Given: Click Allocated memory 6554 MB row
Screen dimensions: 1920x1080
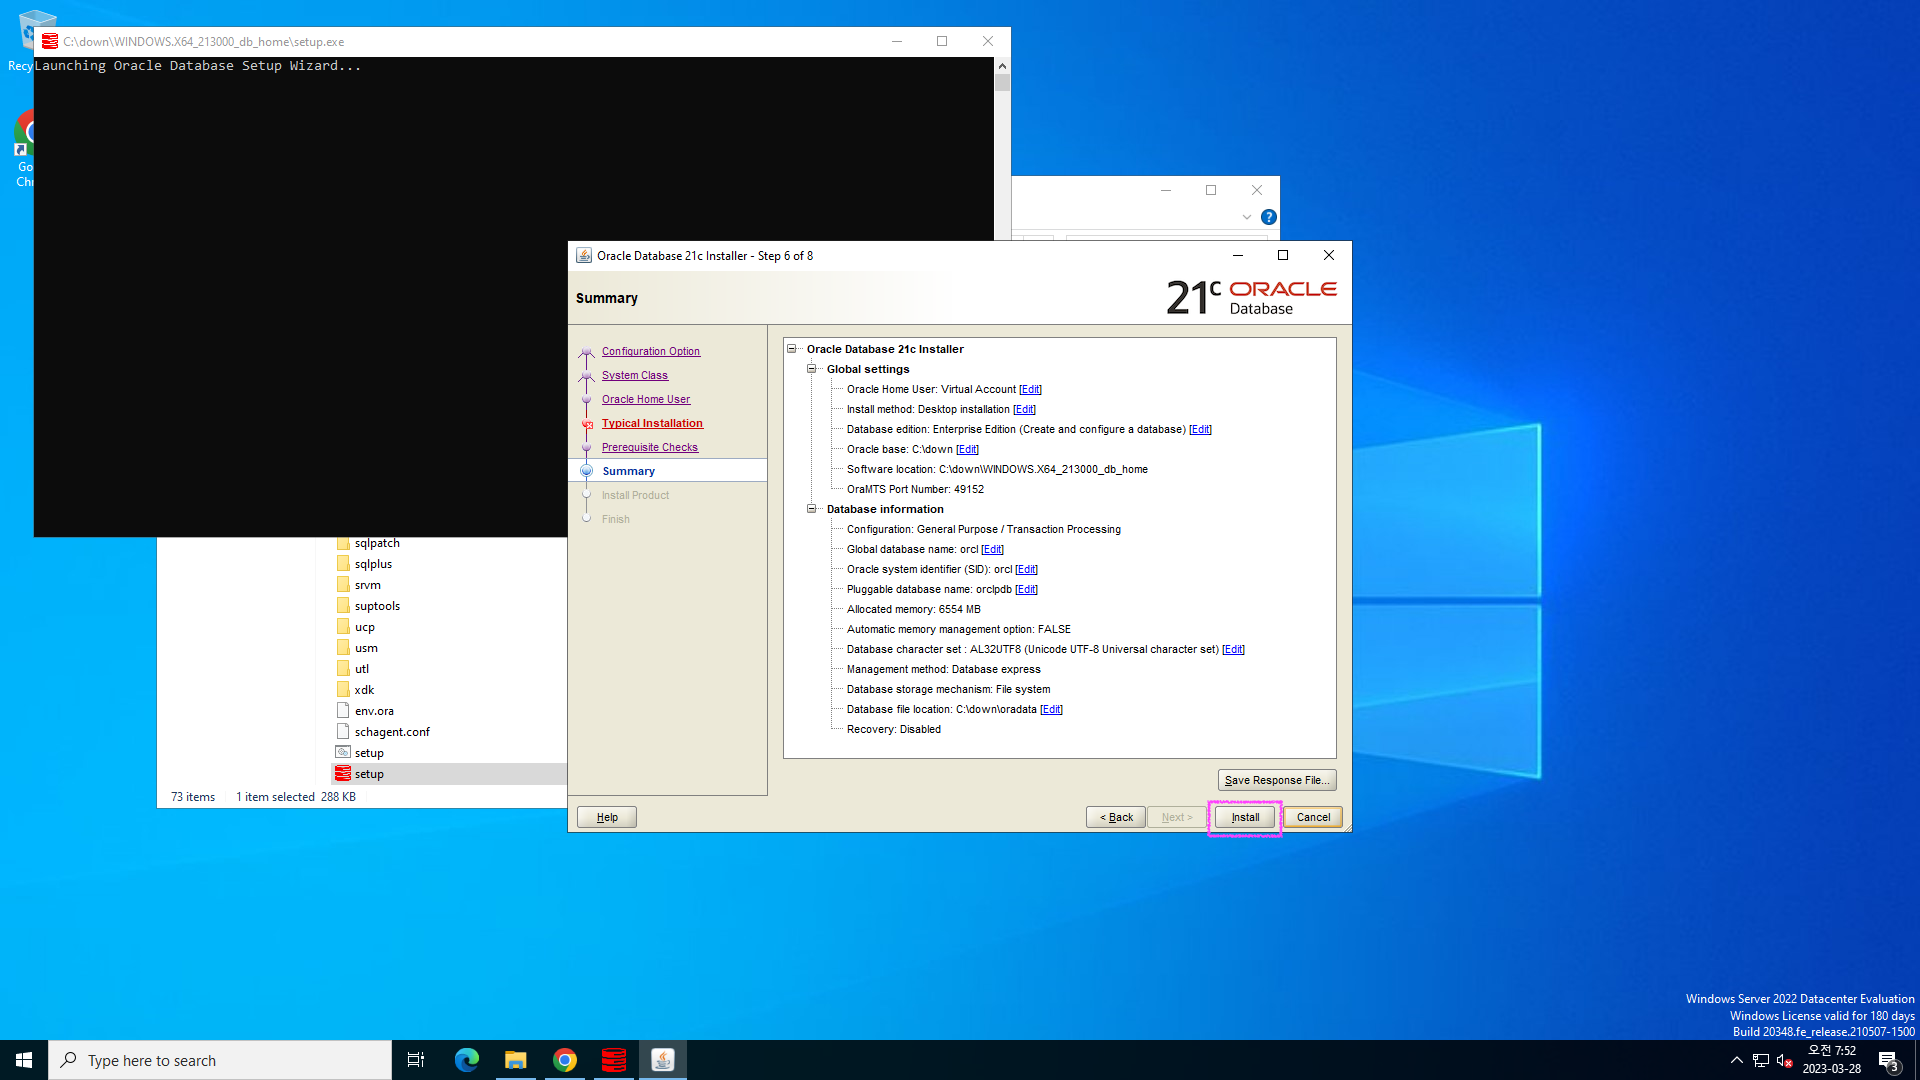Looking at the screenshot, I should point(913,609).
